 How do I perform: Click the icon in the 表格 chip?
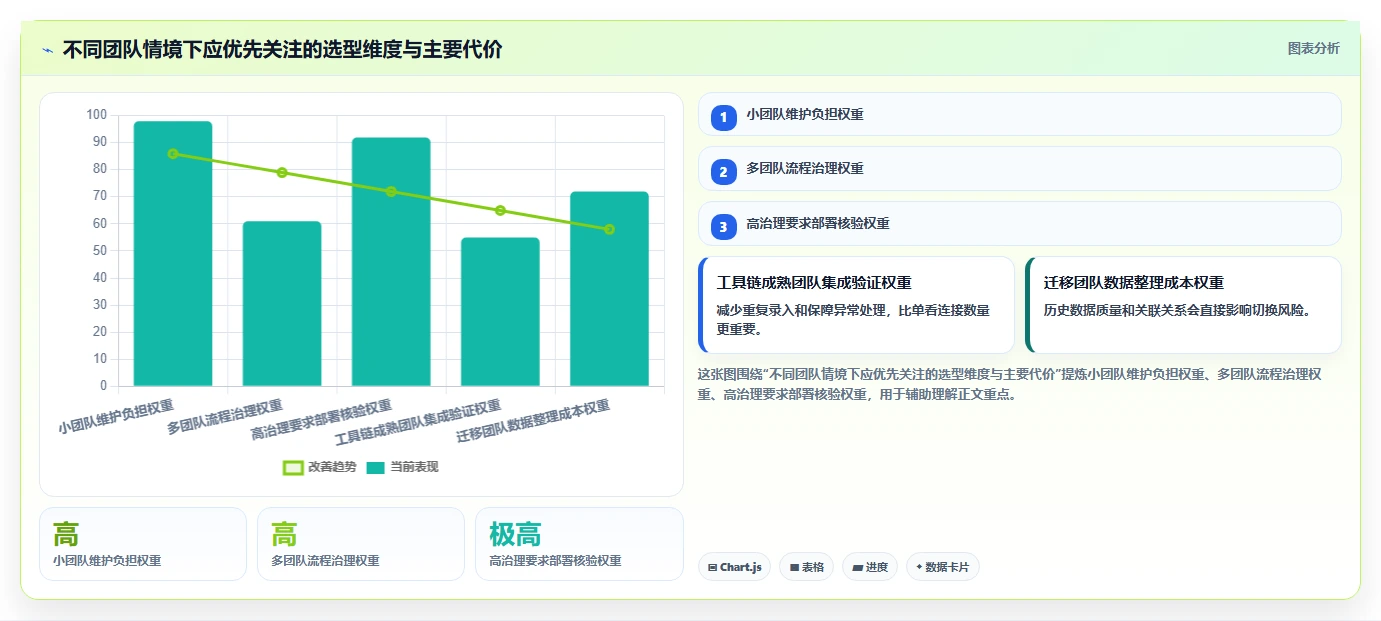click(794, 567)
